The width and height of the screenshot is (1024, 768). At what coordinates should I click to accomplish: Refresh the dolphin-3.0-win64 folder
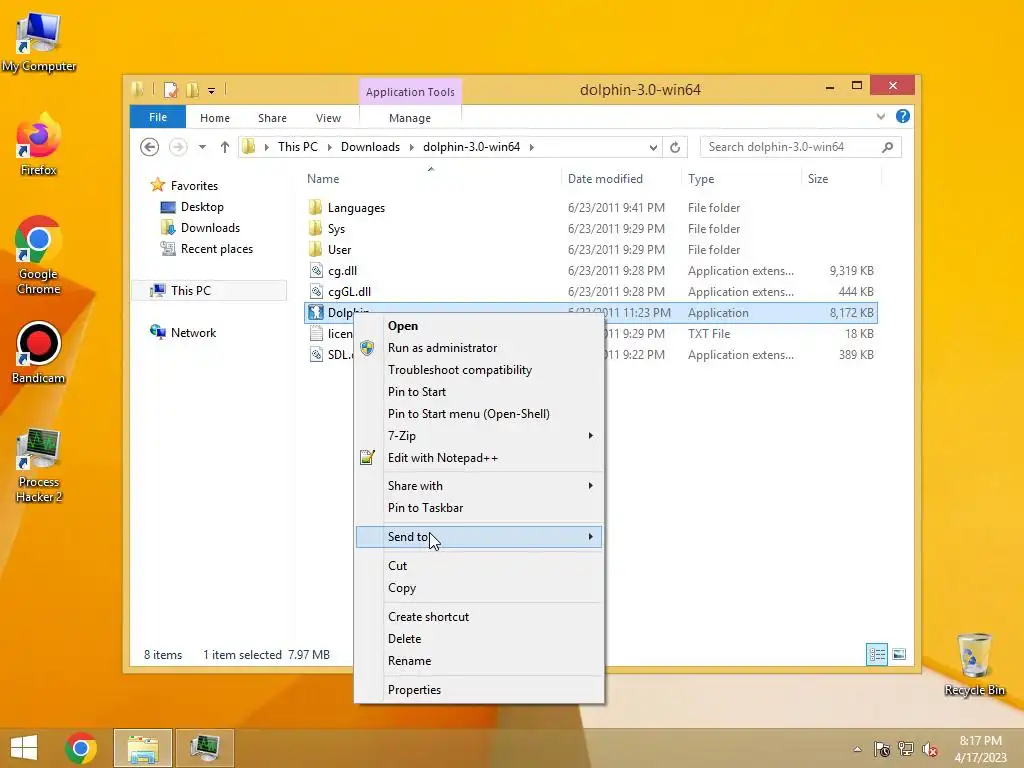coord(675,148)
